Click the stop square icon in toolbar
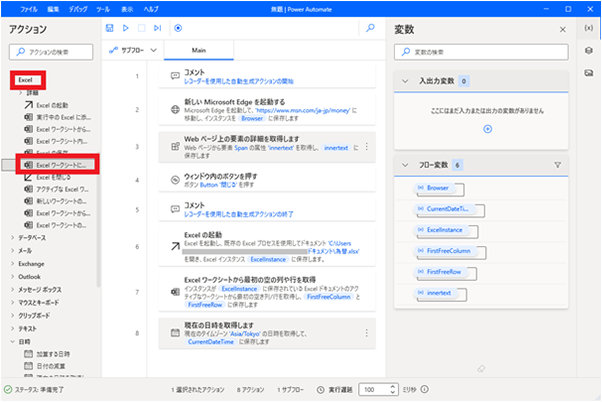 click(x=141, y=28)
